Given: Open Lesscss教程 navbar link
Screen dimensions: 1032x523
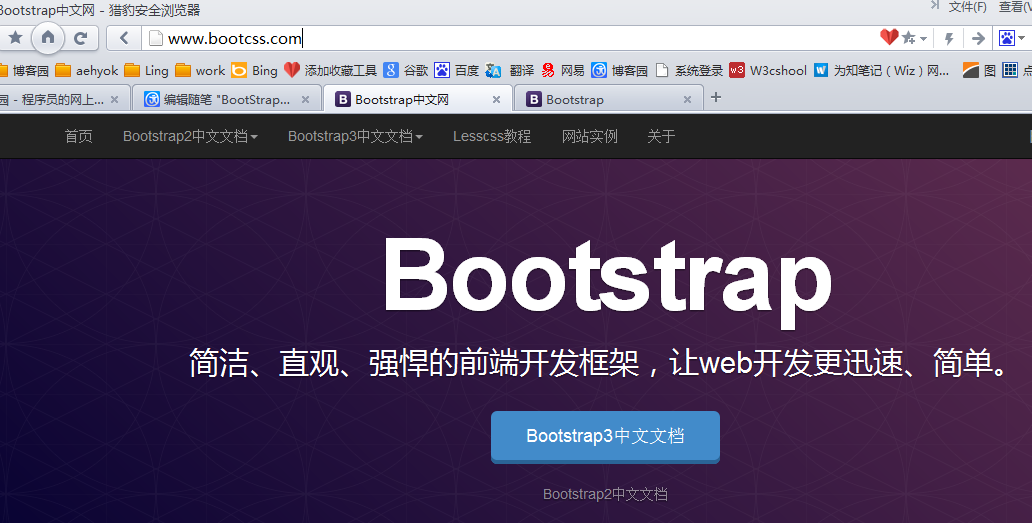Looking at the screenshot, I should click(492, 136).
